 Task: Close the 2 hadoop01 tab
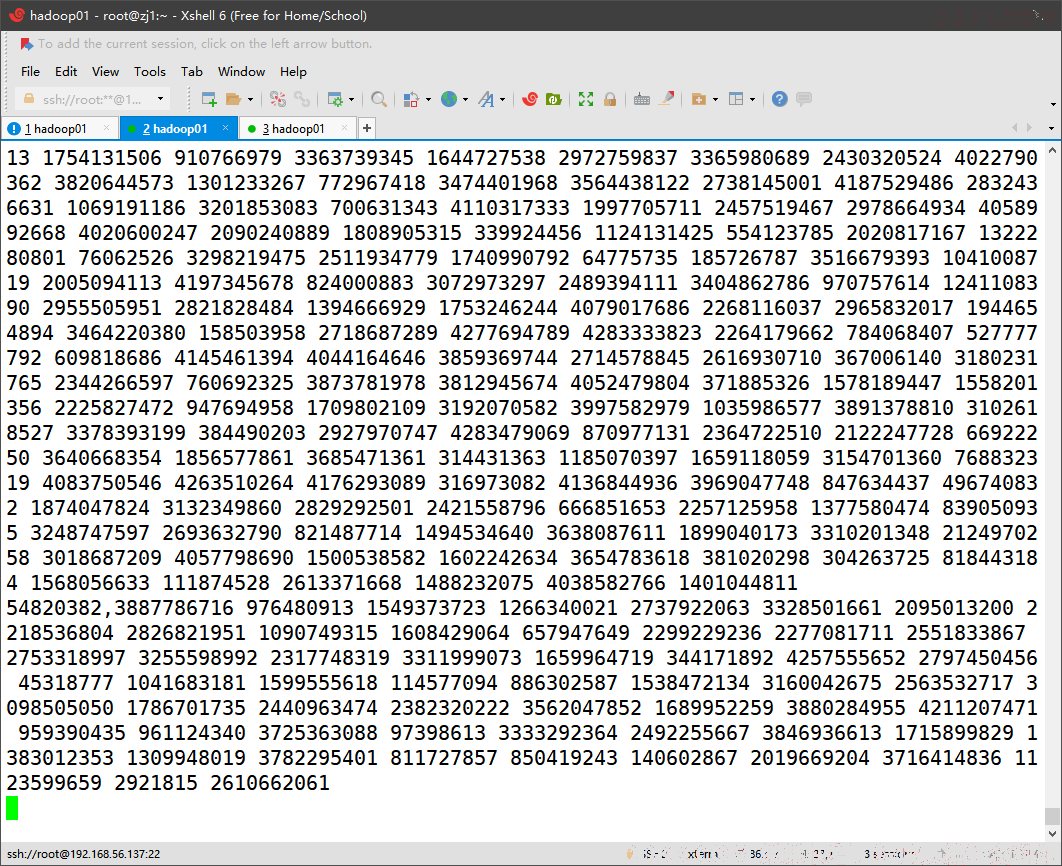tap(226, 128)
